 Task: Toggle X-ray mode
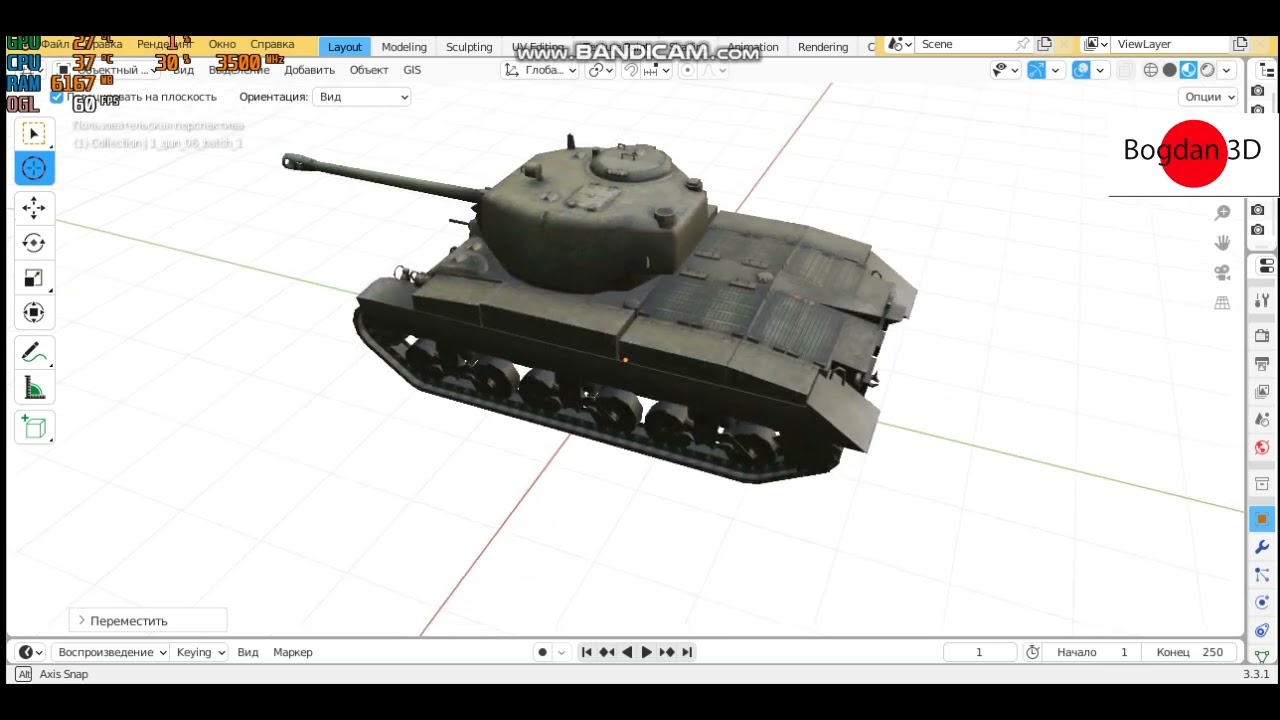[1125, 70]
